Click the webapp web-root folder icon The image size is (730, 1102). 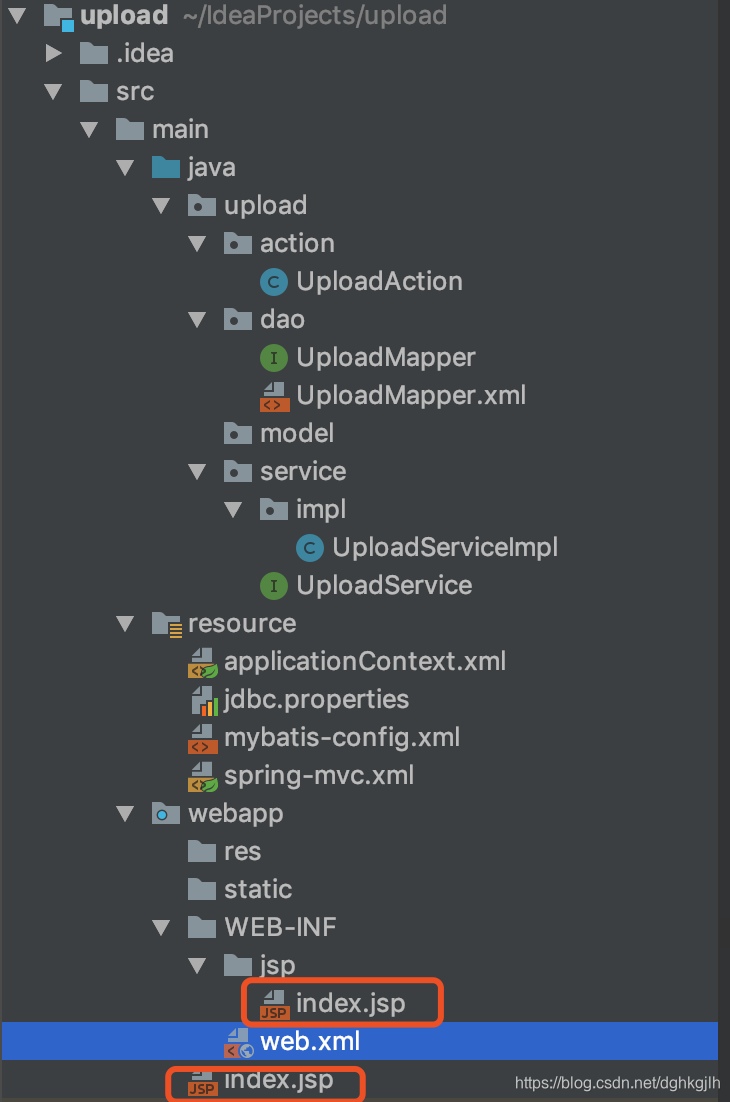(166, 813)
